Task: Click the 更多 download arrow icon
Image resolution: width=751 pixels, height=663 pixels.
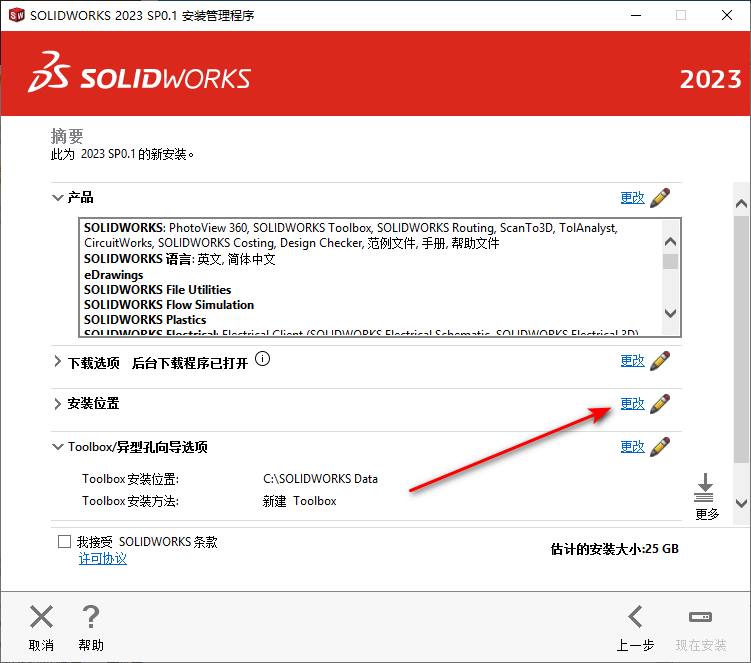Action: click(705, 487)
